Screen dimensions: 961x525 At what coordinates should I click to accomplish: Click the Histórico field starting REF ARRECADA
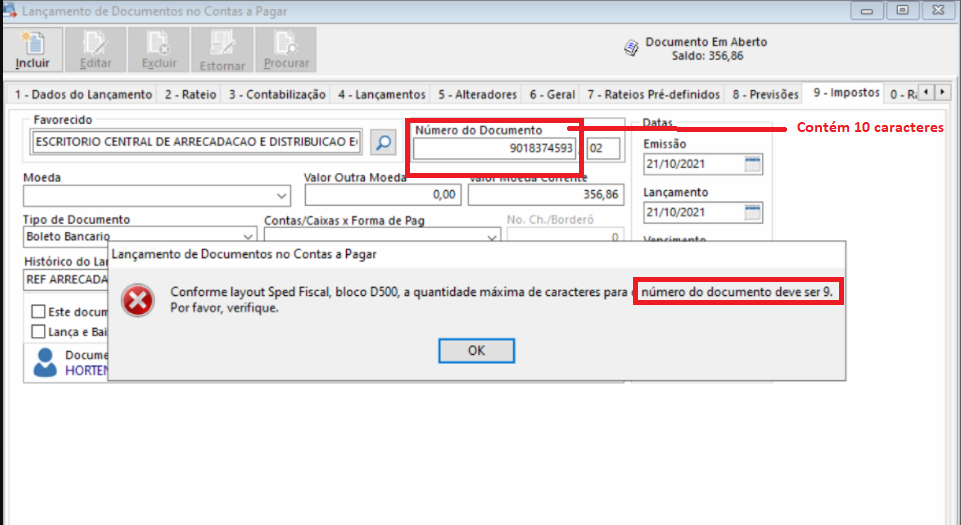[x=66, y=279]
